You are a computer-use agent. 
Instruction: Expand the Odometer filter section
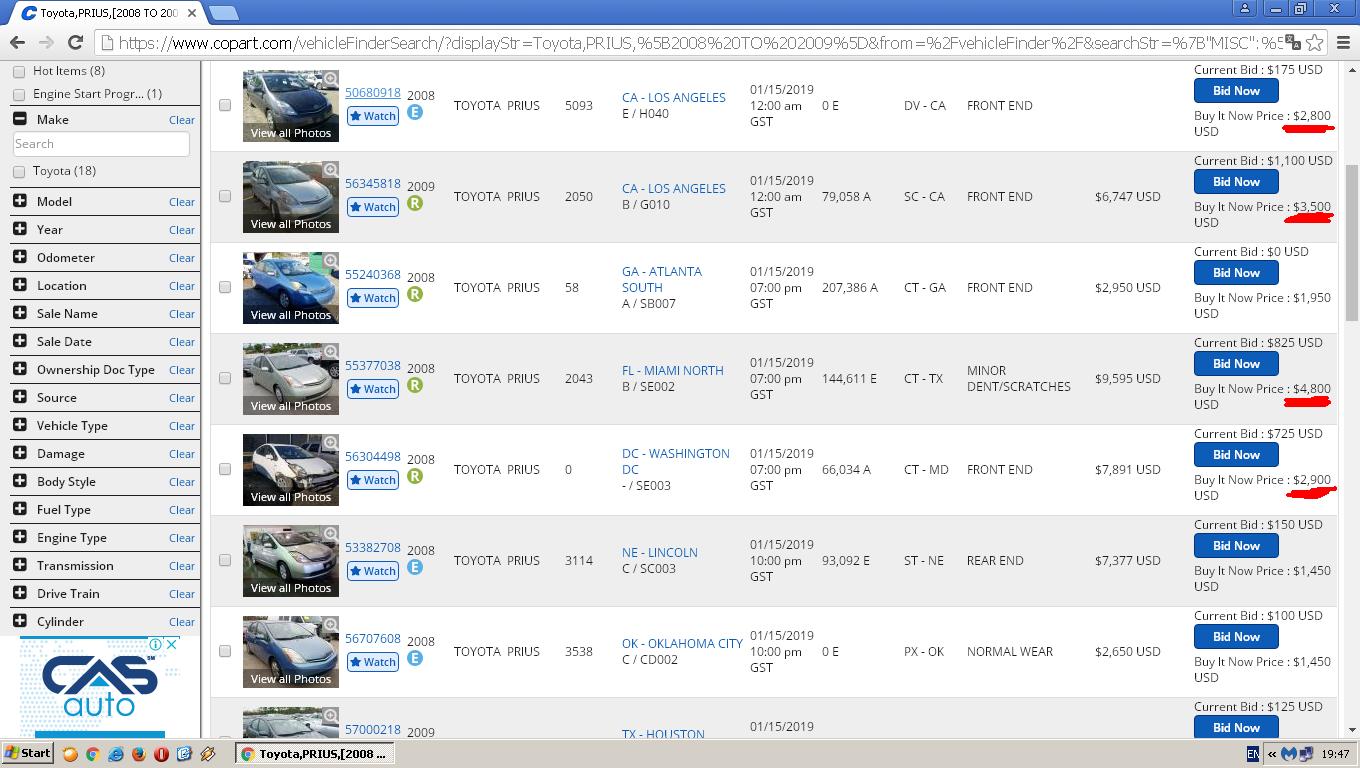coord(20,257)
